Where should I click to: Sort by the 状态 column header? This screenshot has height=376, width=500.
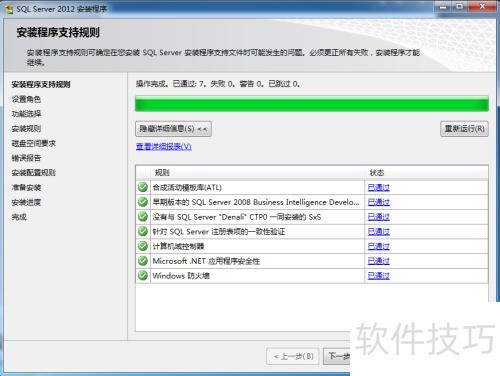[x=427, y=173]
